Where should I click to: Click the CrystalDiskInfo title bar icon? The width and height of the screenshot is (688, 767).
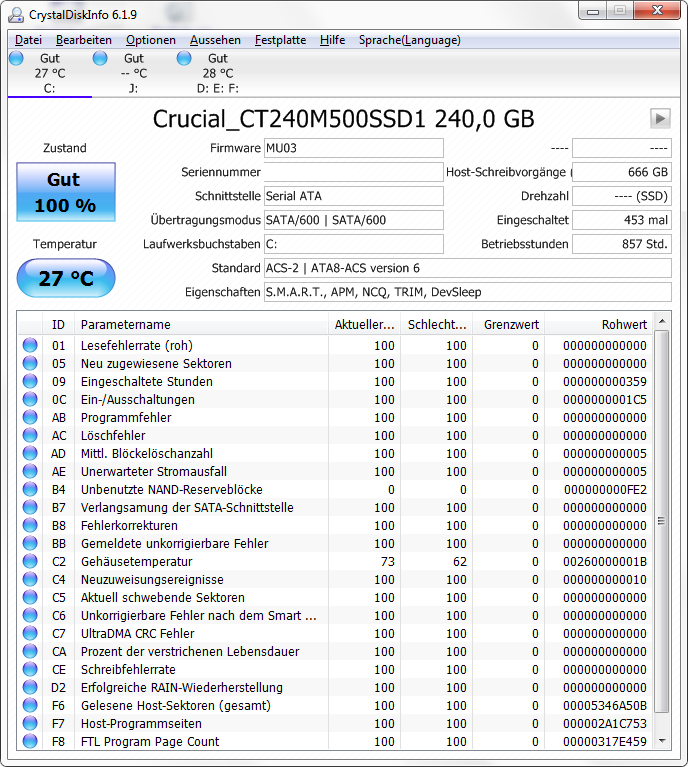16,15
